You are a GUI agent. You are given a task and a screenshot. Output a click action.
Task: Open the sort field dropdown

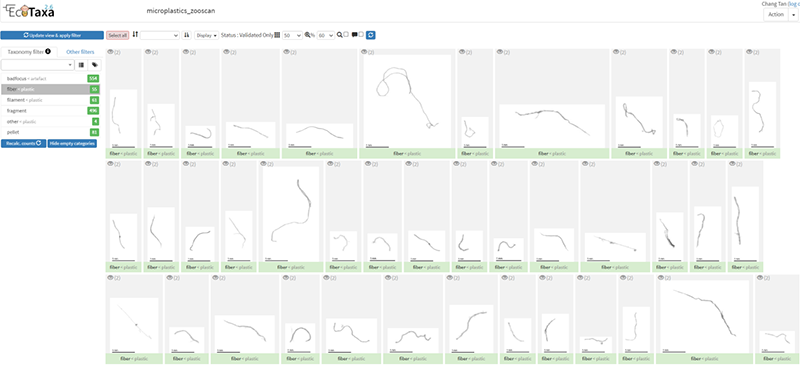pos(160,35)
